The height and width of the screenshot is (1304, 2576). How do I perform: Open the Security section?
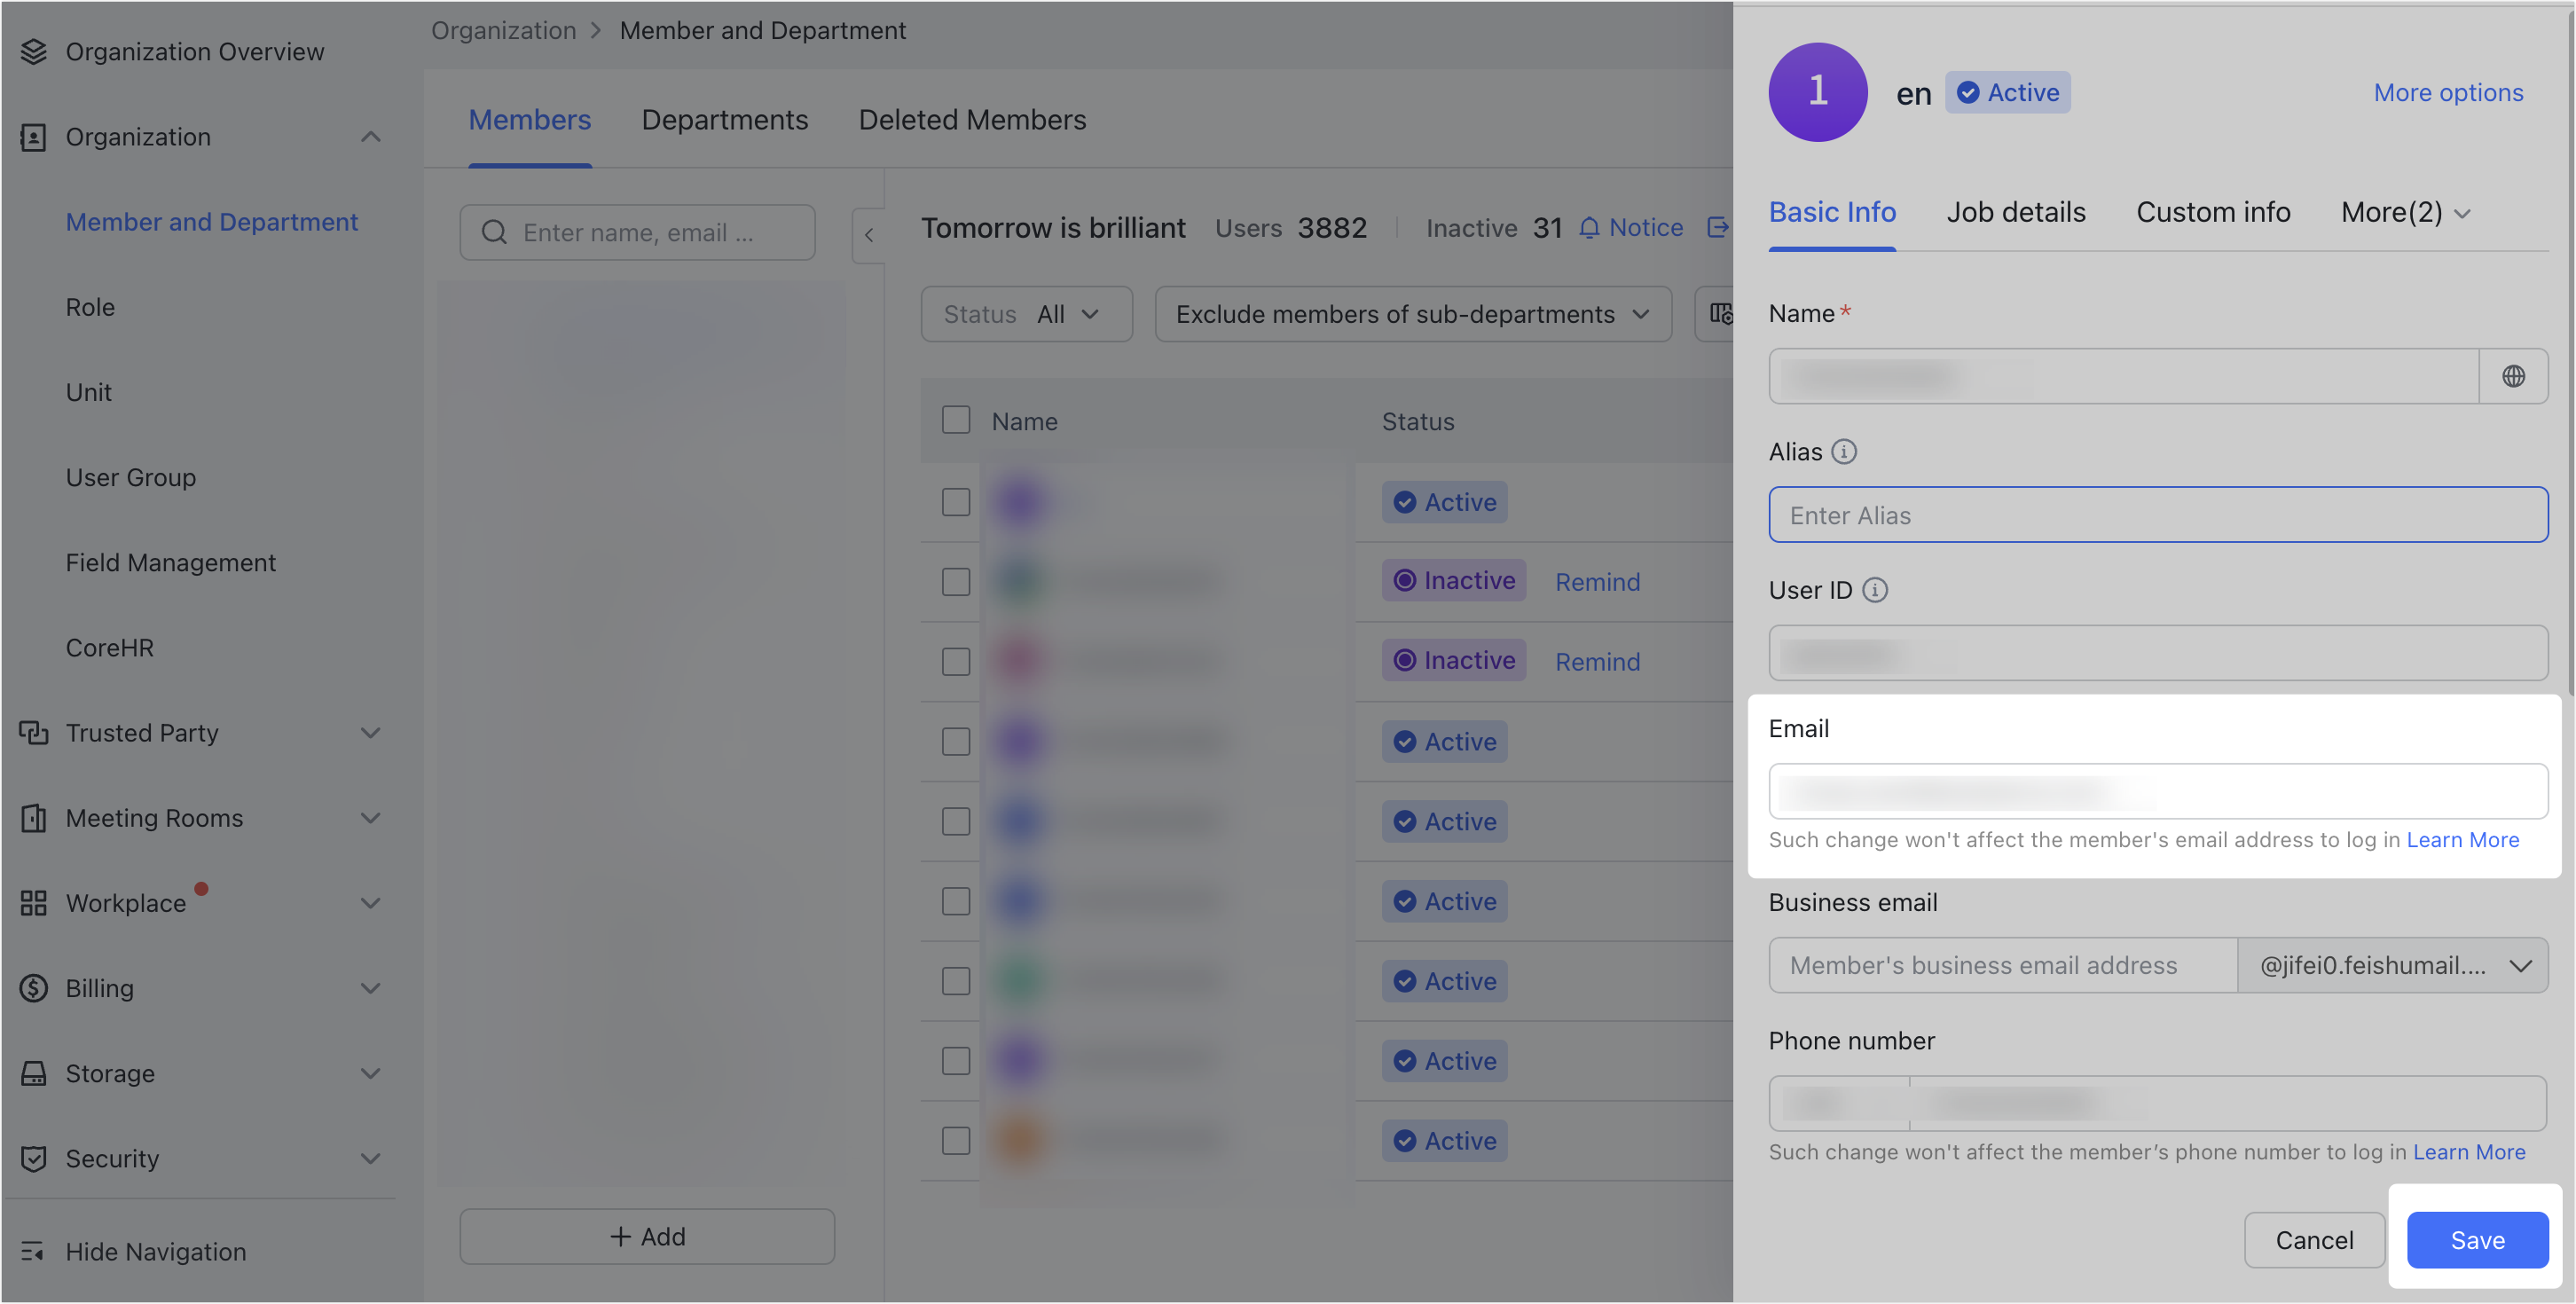(111, 1159)
